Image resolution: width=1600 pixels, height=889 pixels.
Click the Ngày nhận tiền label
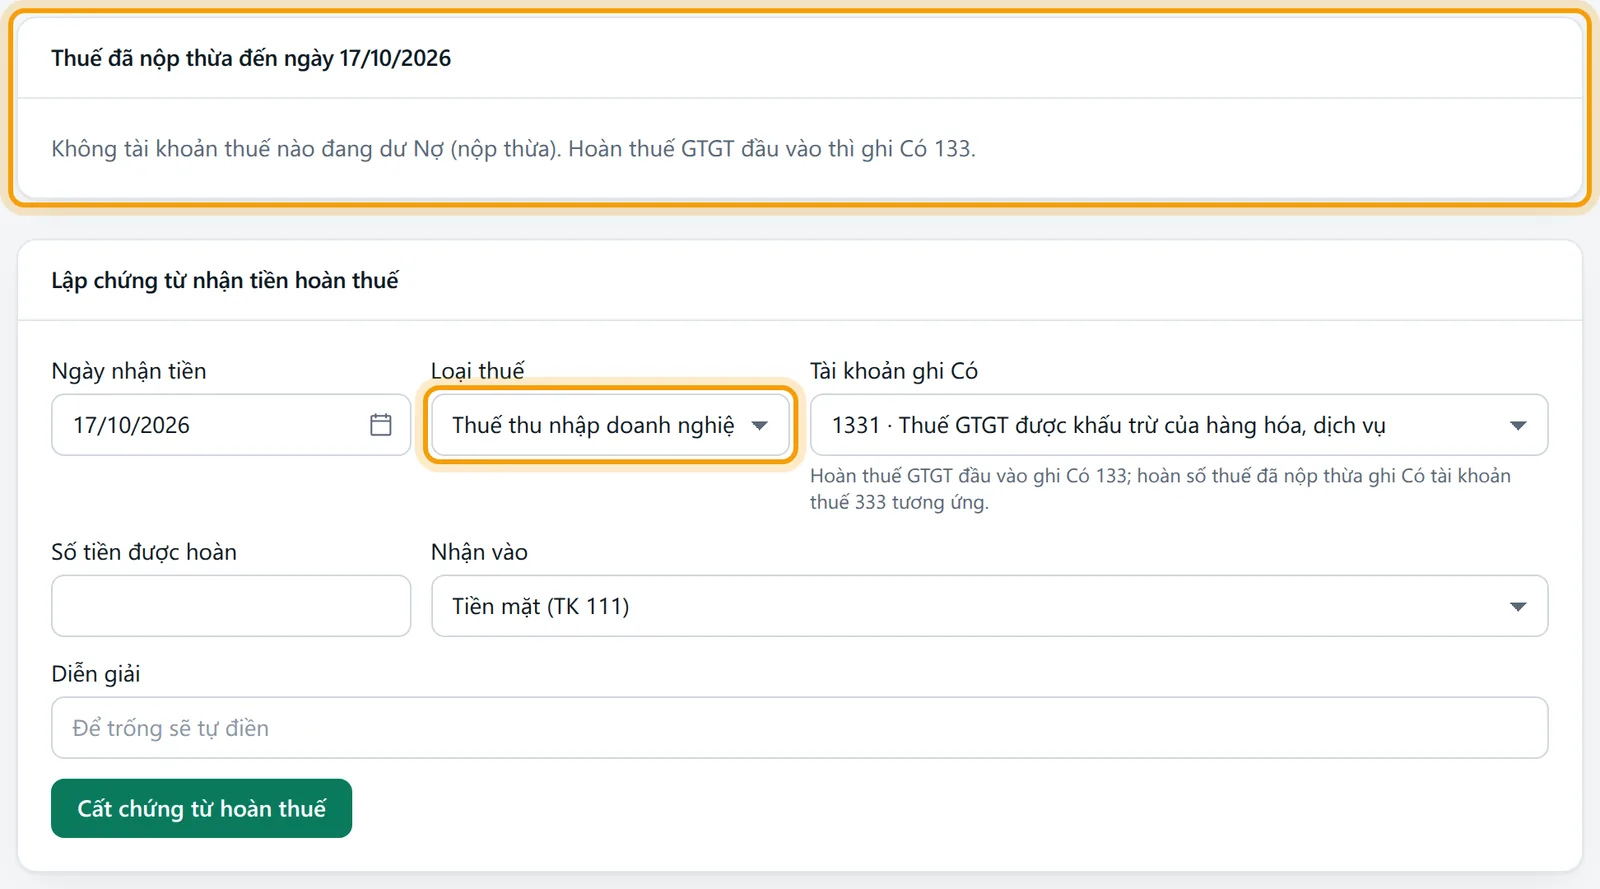point(129,371)
